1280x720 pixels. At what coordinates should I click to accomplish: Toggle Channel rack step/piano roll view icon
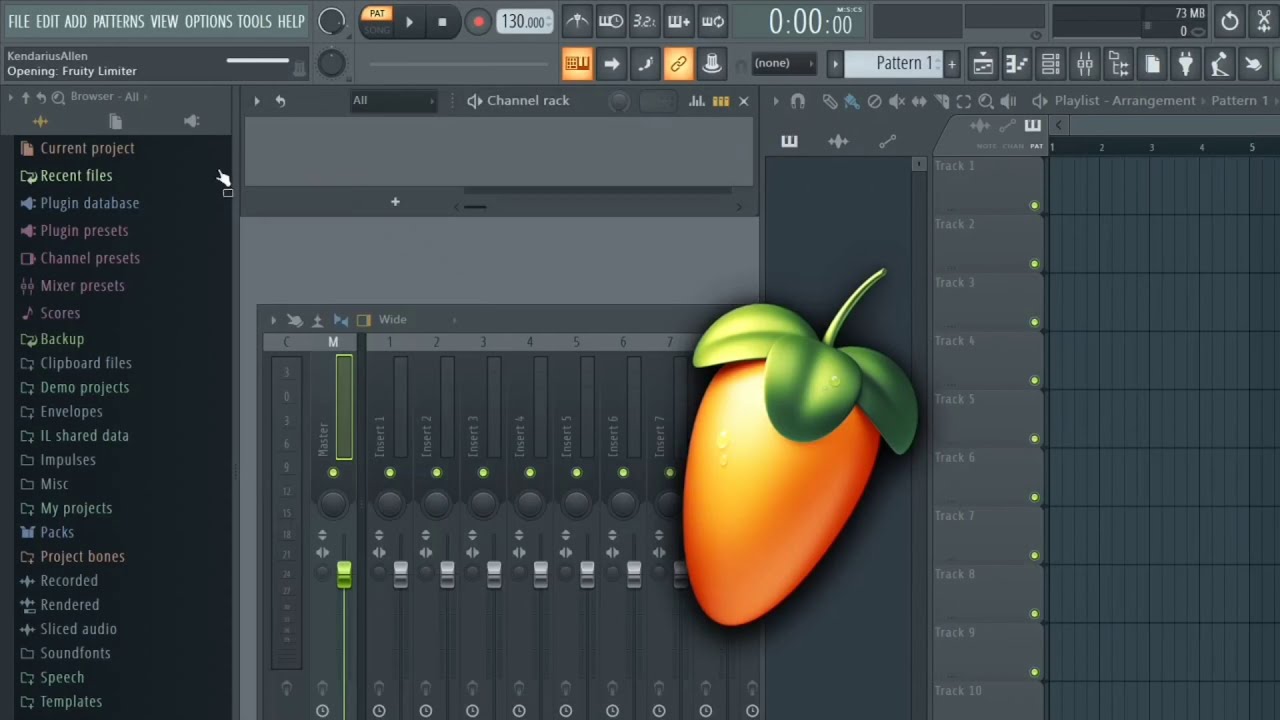tap(720, 101)
